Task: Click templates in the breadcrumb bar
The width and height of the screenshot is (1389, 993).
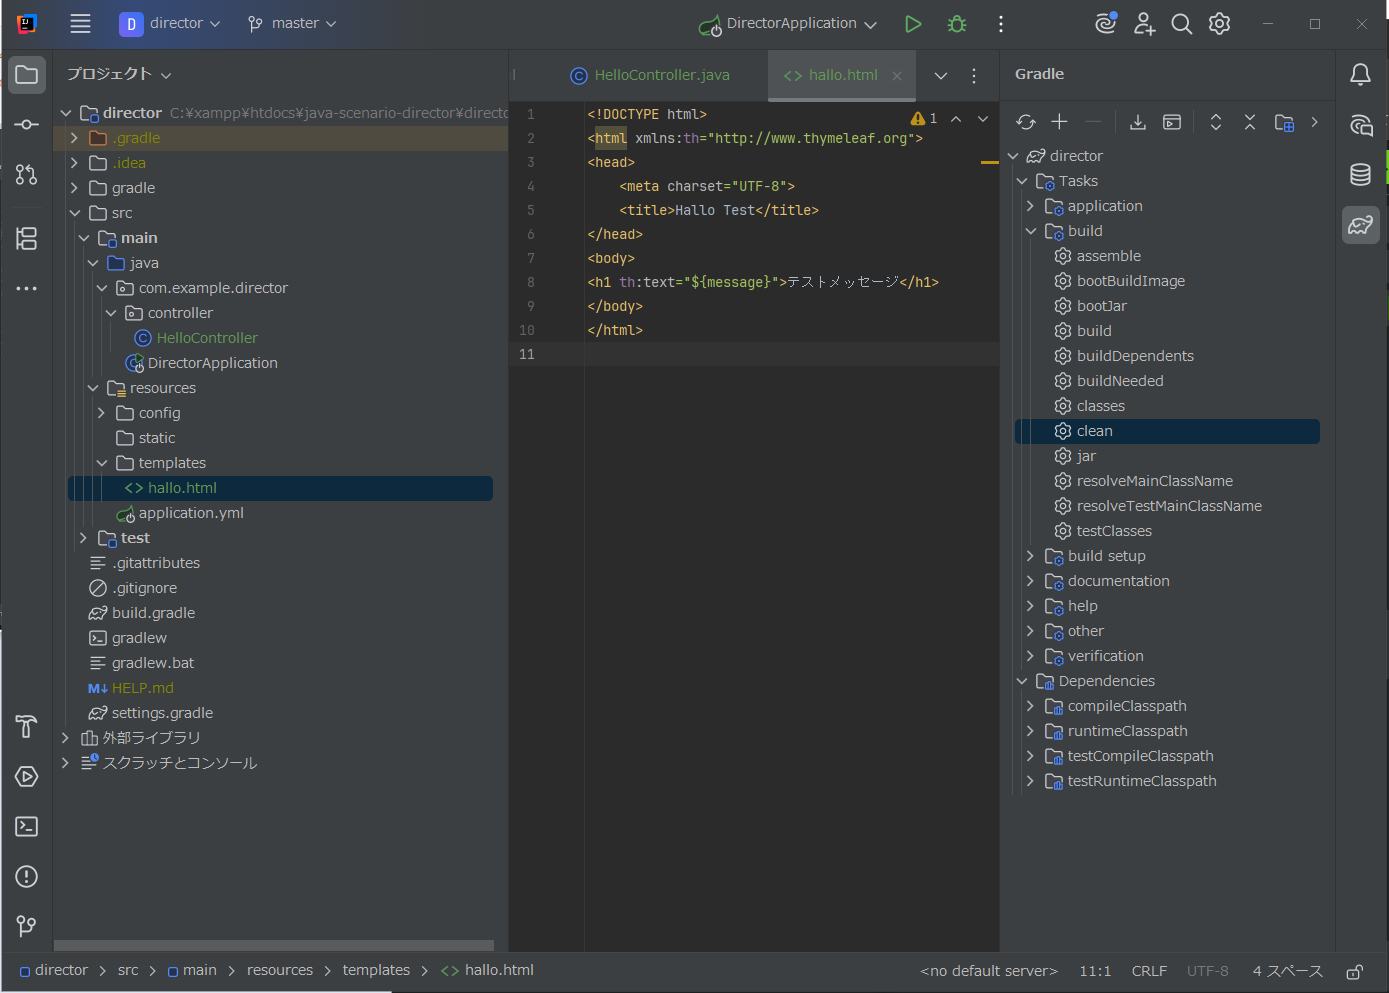Action: click(376, 971)
